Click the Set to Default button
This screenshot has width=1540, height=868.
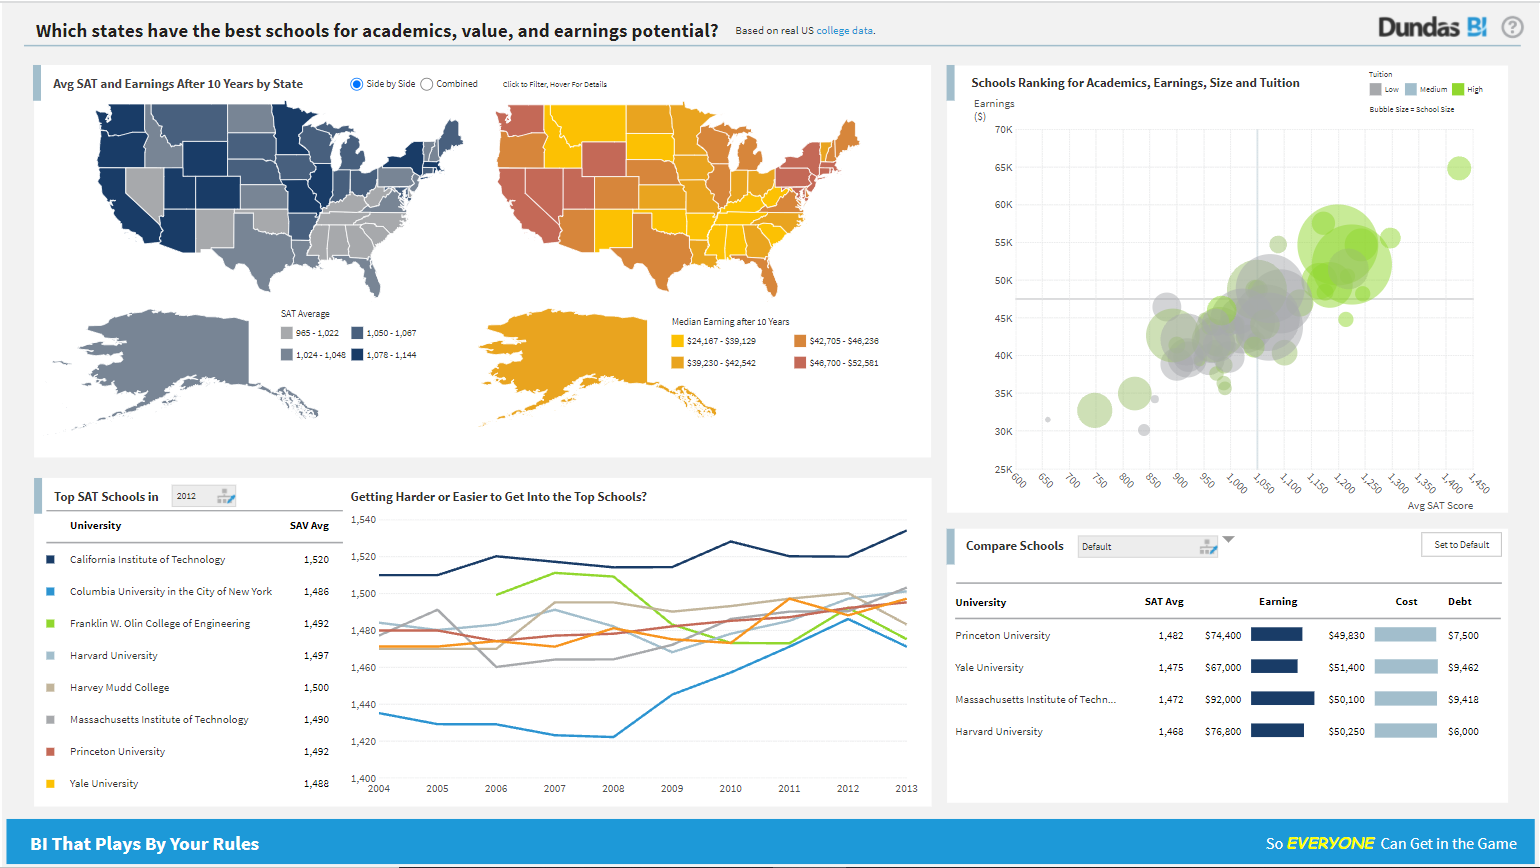click(x=1461, y=545)
